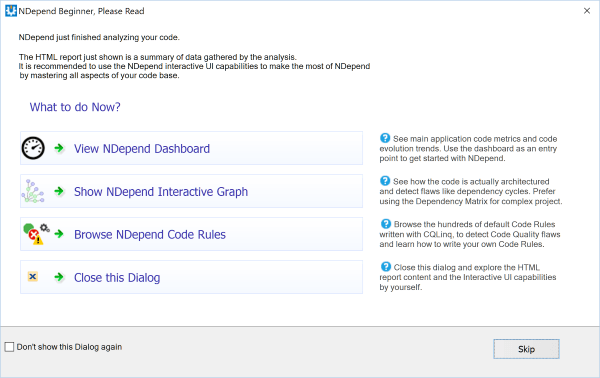This screenshot has height=378, width=600.
Task: Open Show NDepend Interactive Graph
Action: 191,191
